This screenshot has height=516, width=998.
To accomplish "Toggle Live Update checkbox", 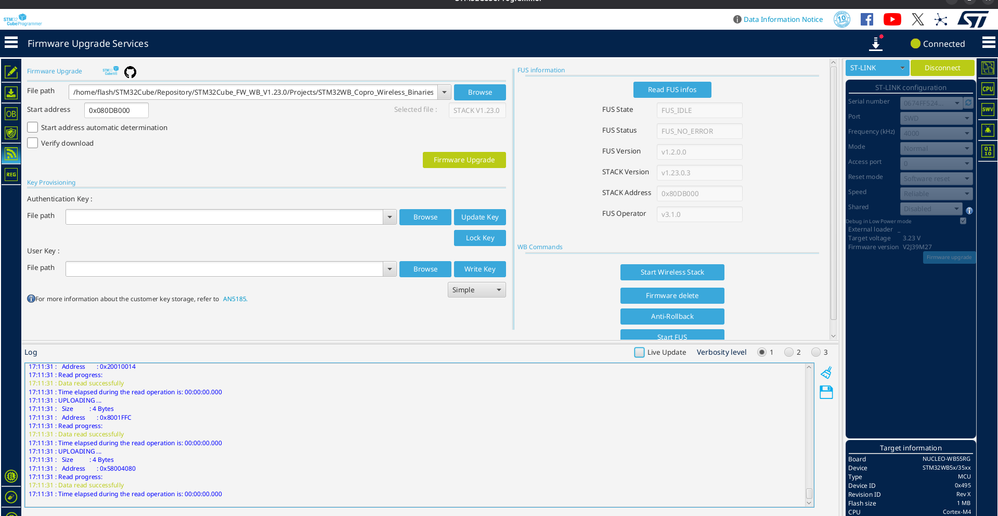I will click(639, 352).
